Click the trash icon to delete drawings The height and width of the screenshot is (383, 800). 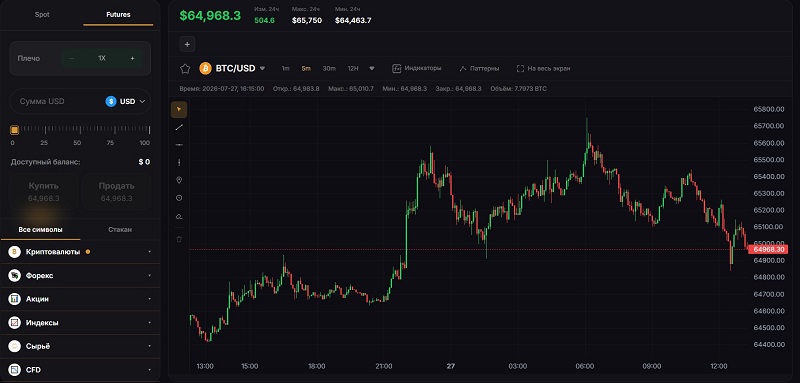(x=179, y=239)
